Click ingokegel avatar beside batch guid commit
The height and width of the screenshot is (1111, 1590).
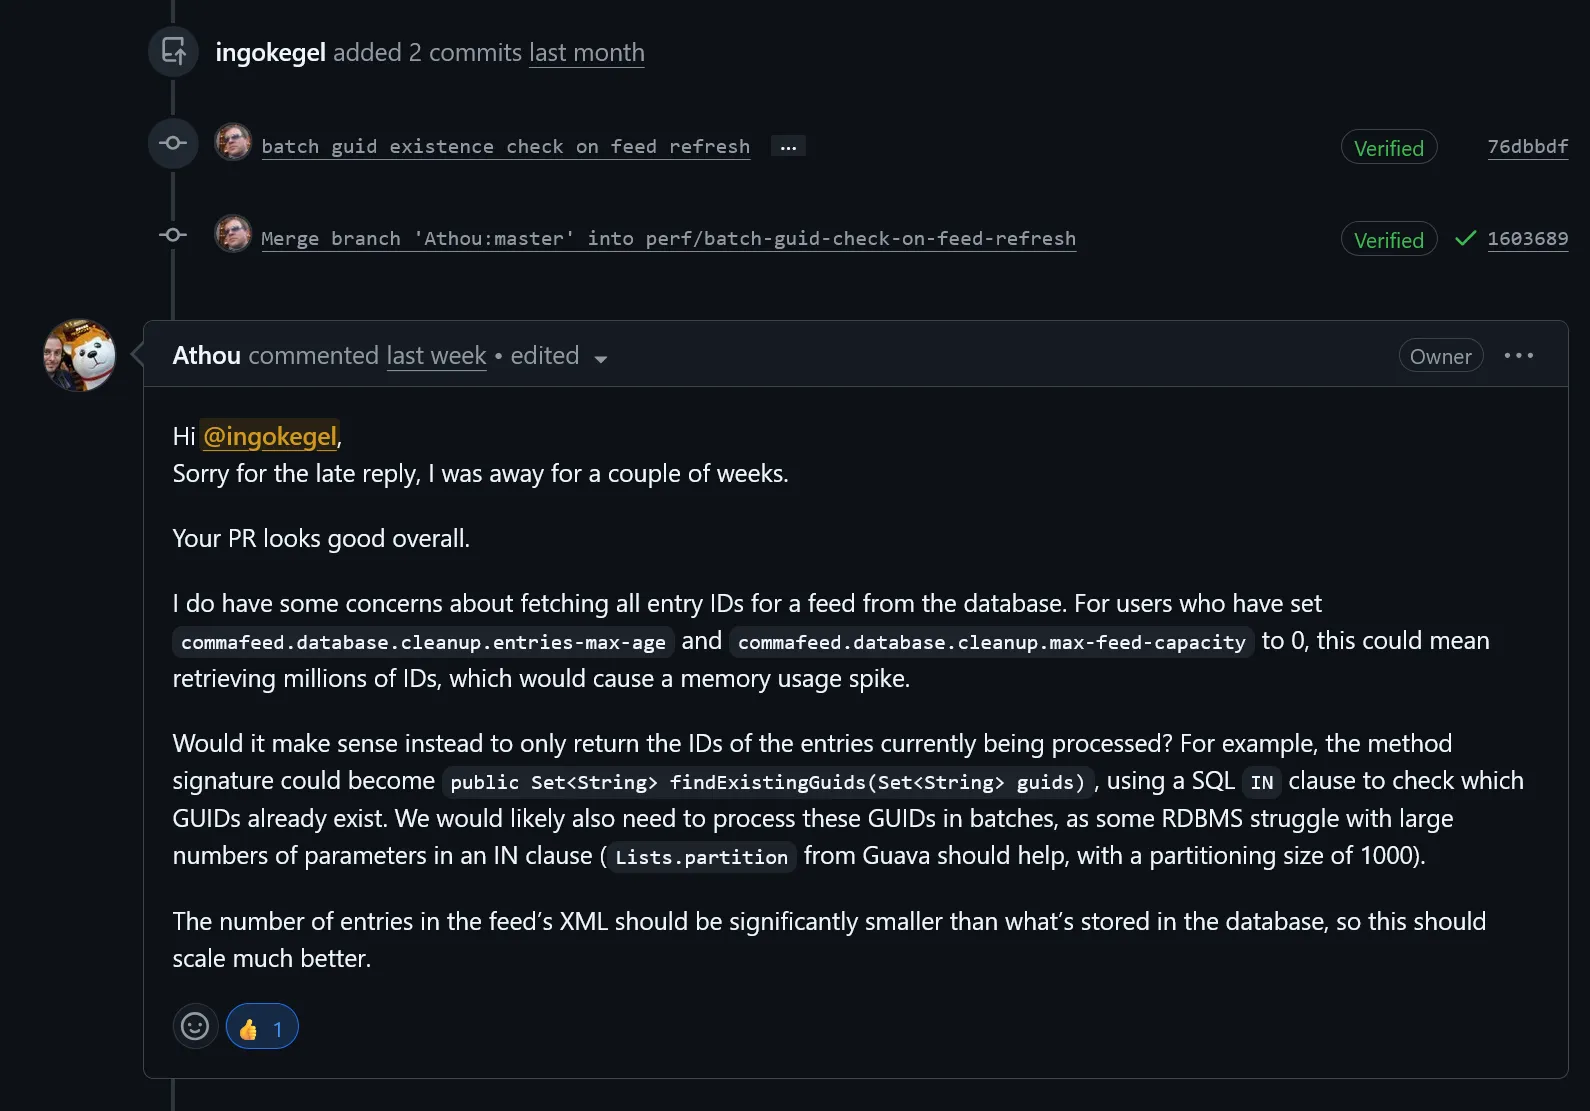pyautogui.click(x=233, y=143)
